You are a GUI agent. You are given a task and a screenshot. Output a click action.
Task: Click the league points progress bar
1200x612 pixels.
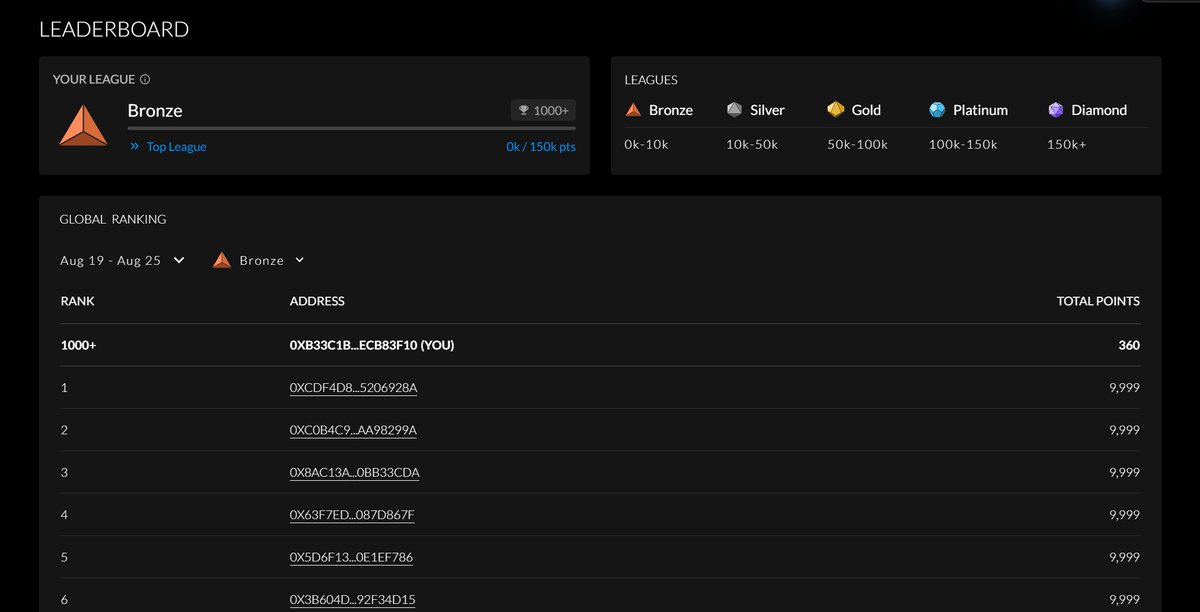pos(351,128)
